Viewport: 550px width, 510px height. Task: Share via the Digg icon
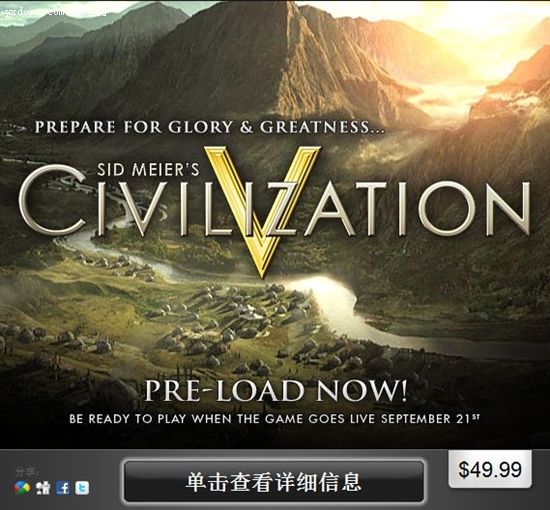pos(43,488)
